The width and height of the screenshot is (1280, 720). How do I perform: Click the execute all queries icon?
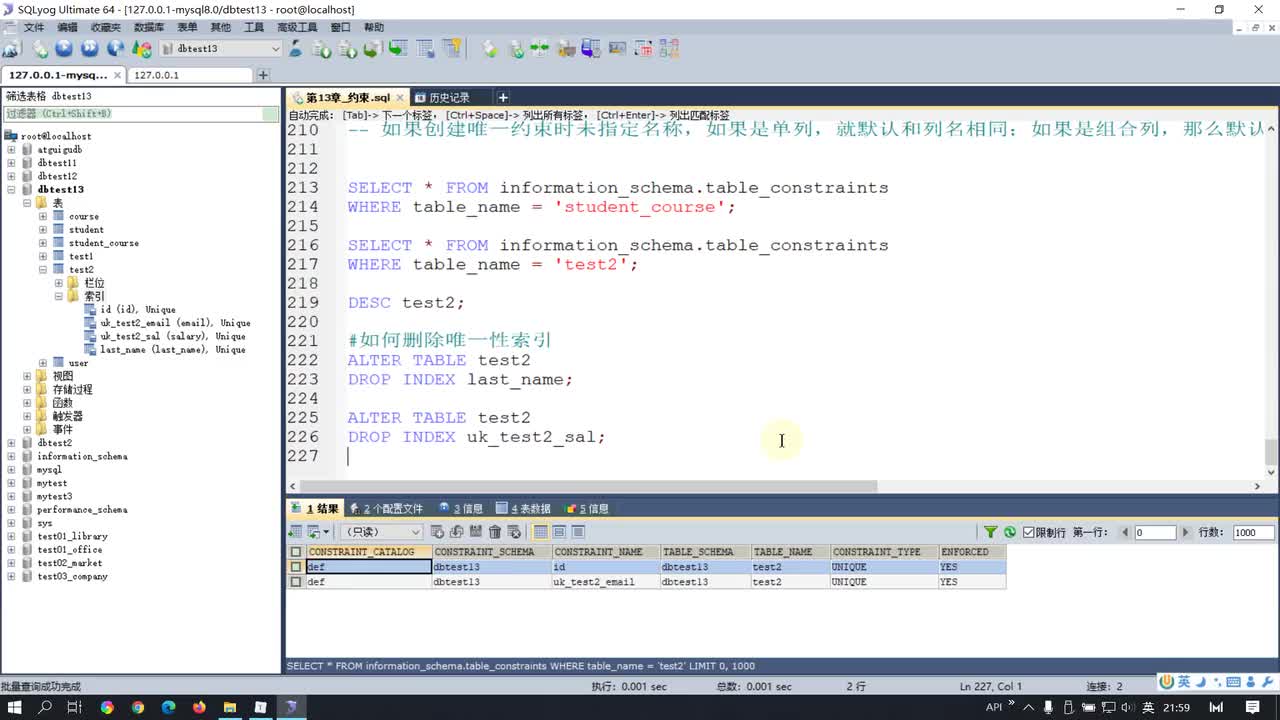coord(90,48)
